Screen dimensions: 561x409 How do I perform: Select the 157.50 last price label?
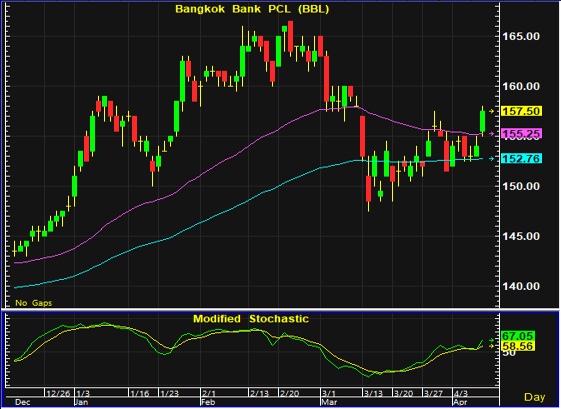click(x=522, y=111)
